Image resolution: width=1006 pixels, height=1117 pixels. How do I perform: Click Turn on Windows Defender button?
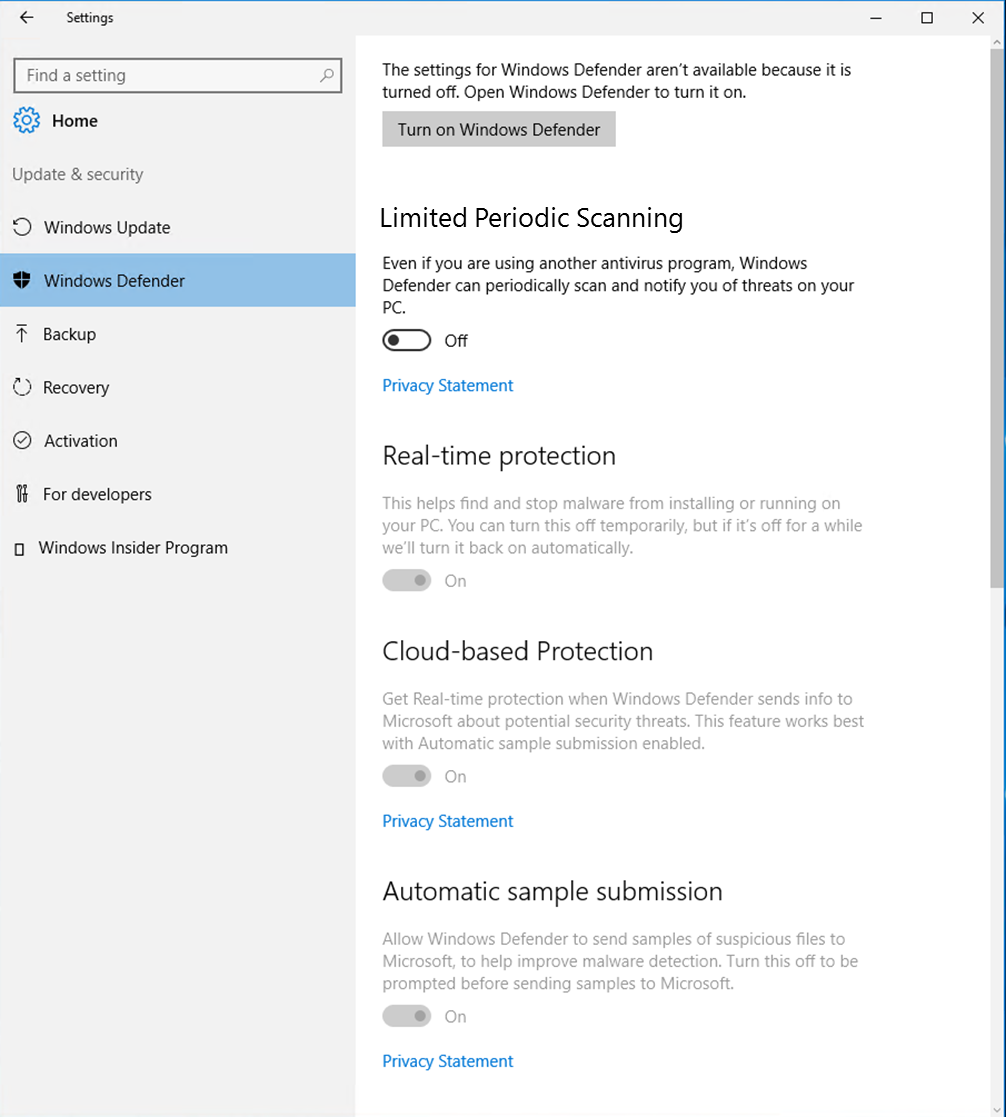coord(499,129)
